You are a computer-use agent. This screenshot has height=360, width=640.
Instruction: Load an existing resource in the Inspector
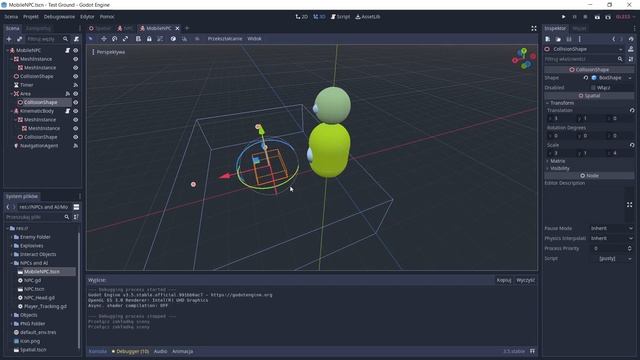point(558,39)
